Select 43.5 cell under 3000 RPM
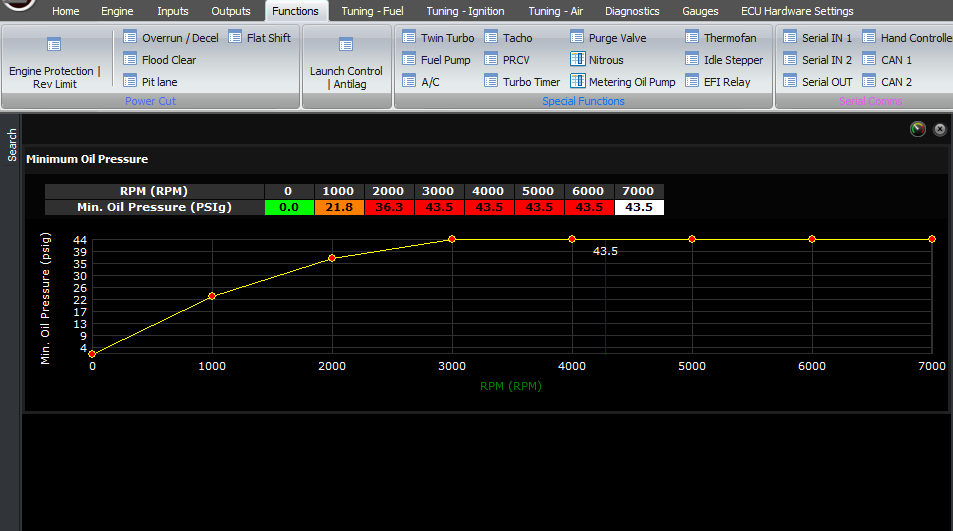Viewport: 953px width, 531px height. [439, 207]
